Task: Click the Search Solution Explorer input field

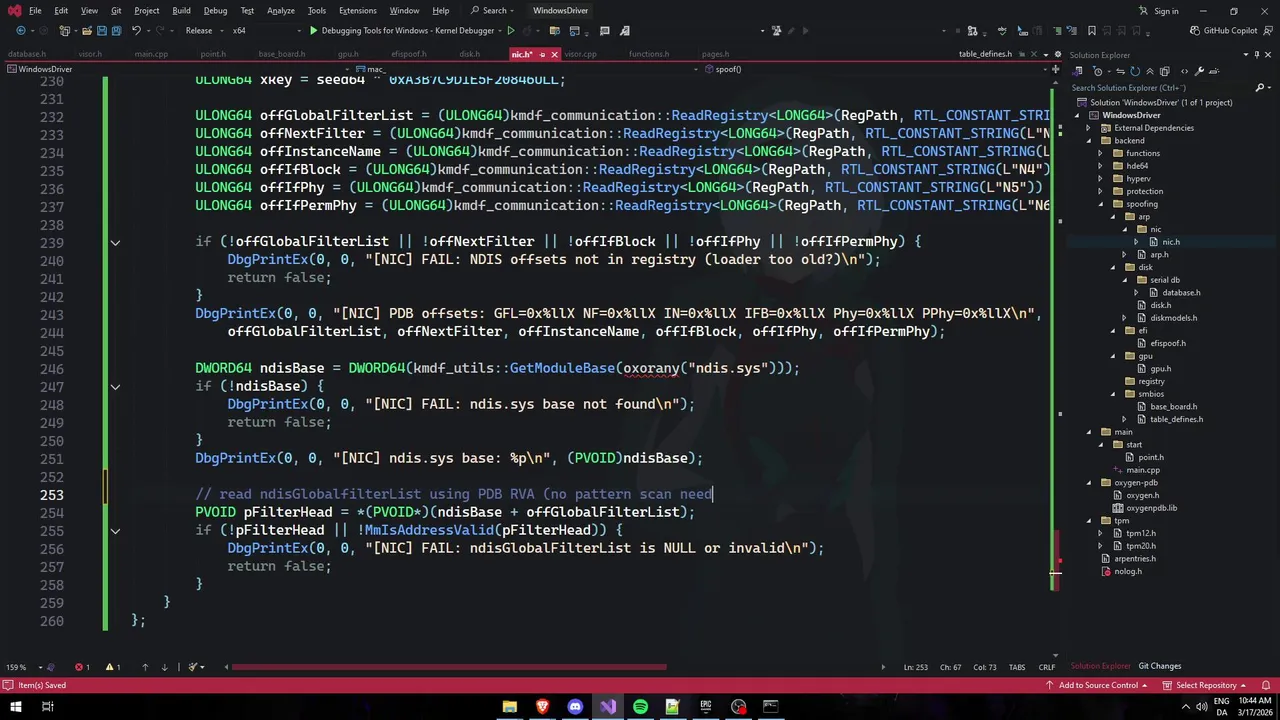Action: (1160, 88)
